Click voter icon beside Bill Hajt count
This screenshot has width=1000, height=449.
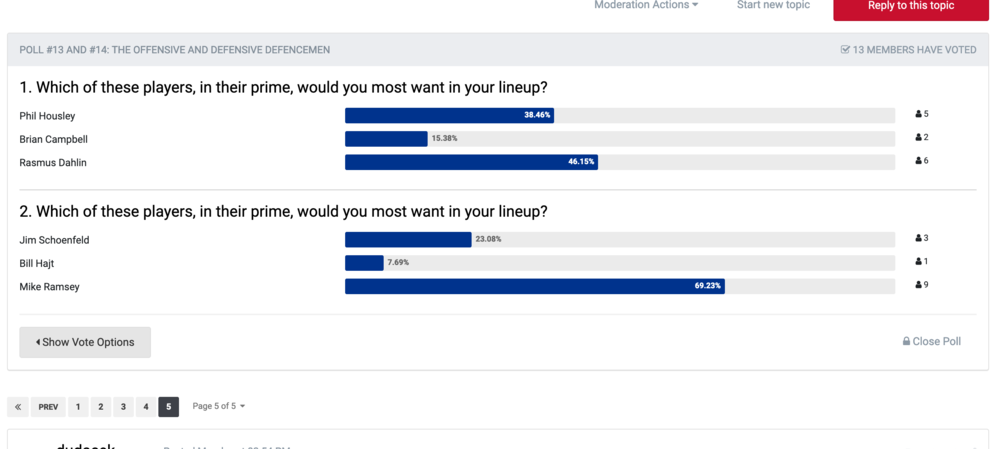click(x=918, y=261)
